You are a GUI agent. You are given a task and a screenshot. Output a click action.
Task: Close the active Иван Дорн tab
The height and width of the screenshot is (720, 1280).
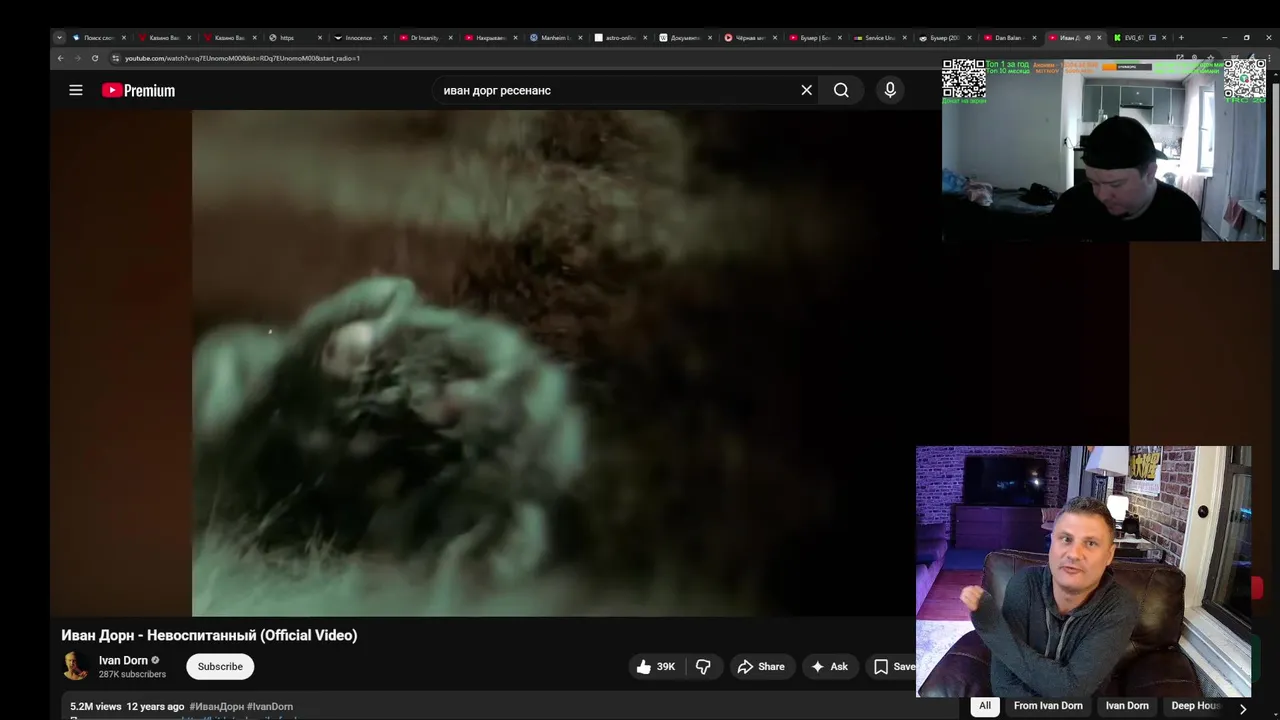[x=1100, y=38]
